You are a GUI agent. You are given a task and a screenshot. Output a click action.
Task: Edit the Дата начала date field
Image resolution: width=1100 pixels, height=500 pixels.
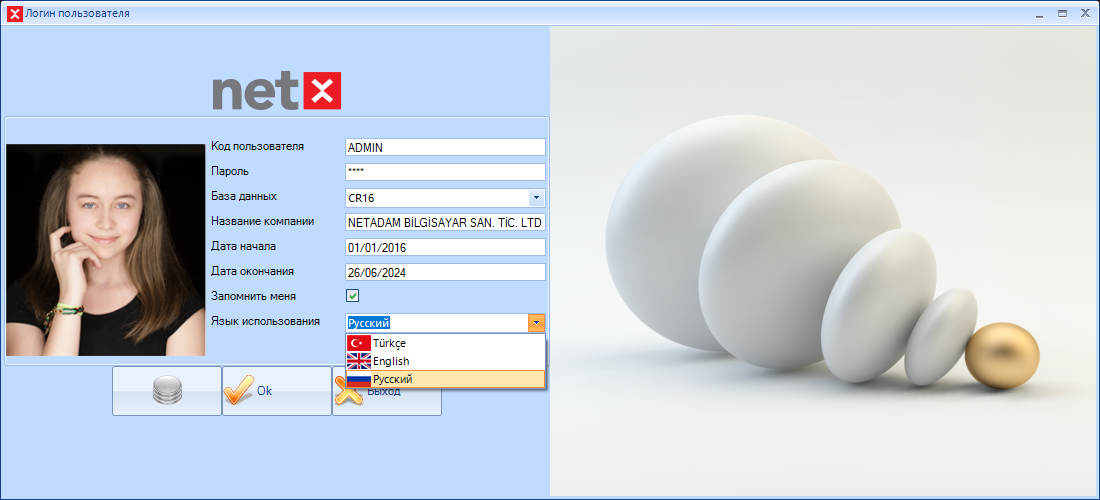pyautogui.click(x=444, y=247)
